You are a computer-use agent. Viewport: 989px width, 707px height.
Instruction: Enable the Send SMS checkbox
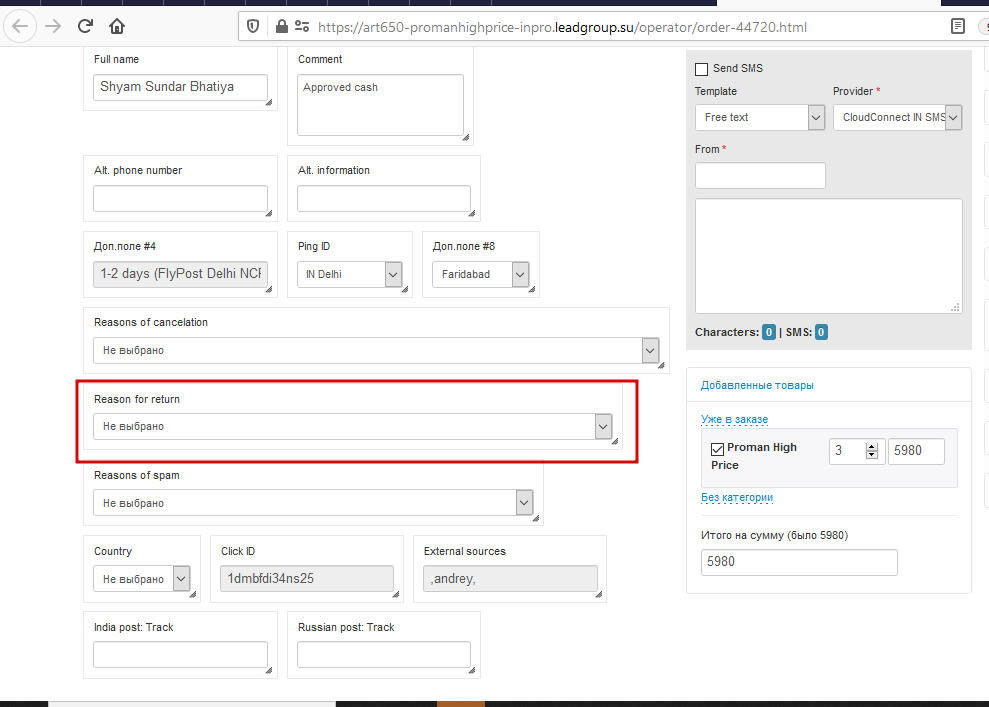tap(701, 69)
